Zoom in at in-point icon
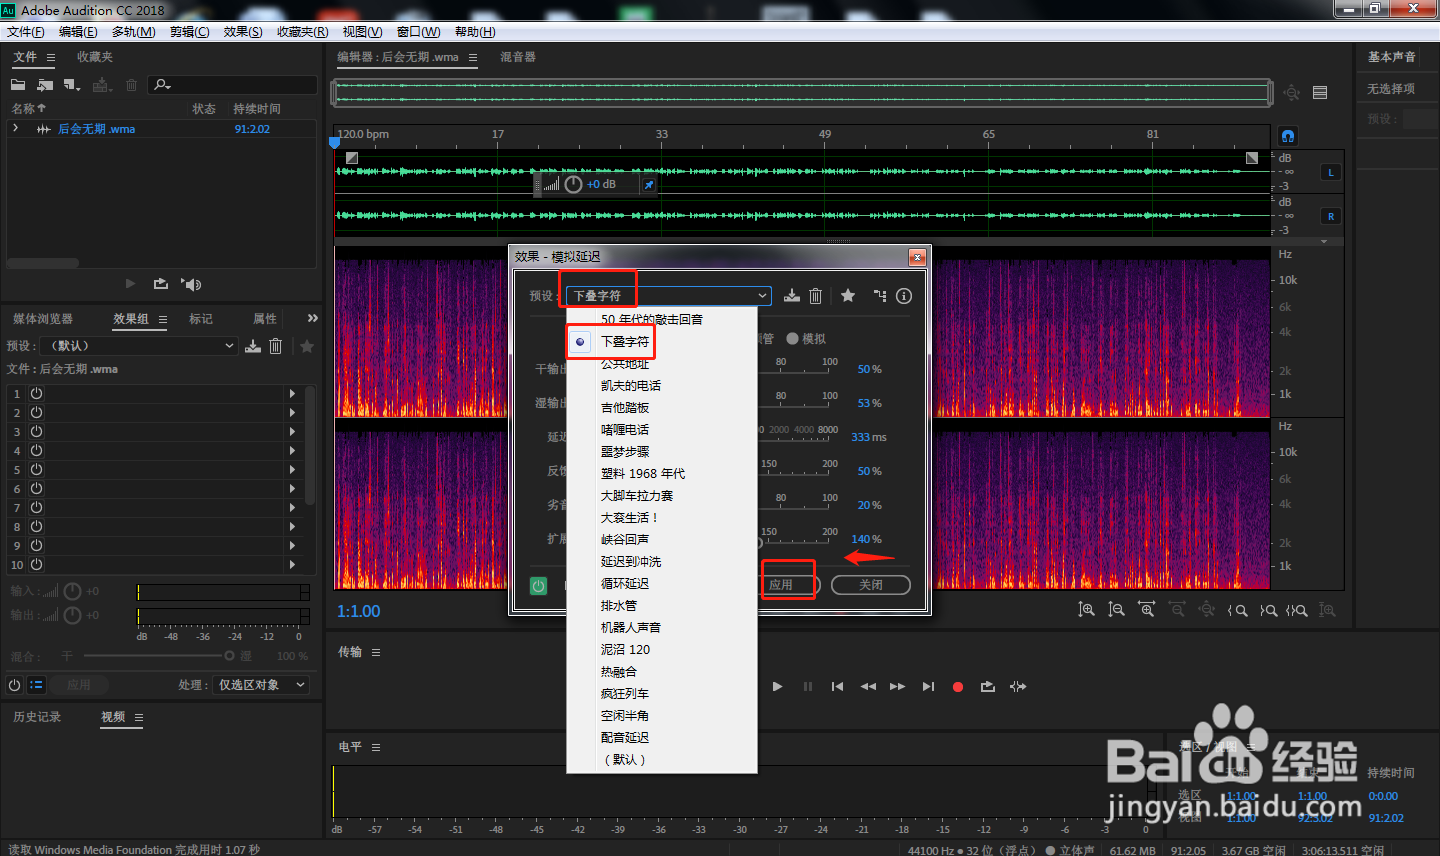The image size is (1440, 856). coord(1238,610)
